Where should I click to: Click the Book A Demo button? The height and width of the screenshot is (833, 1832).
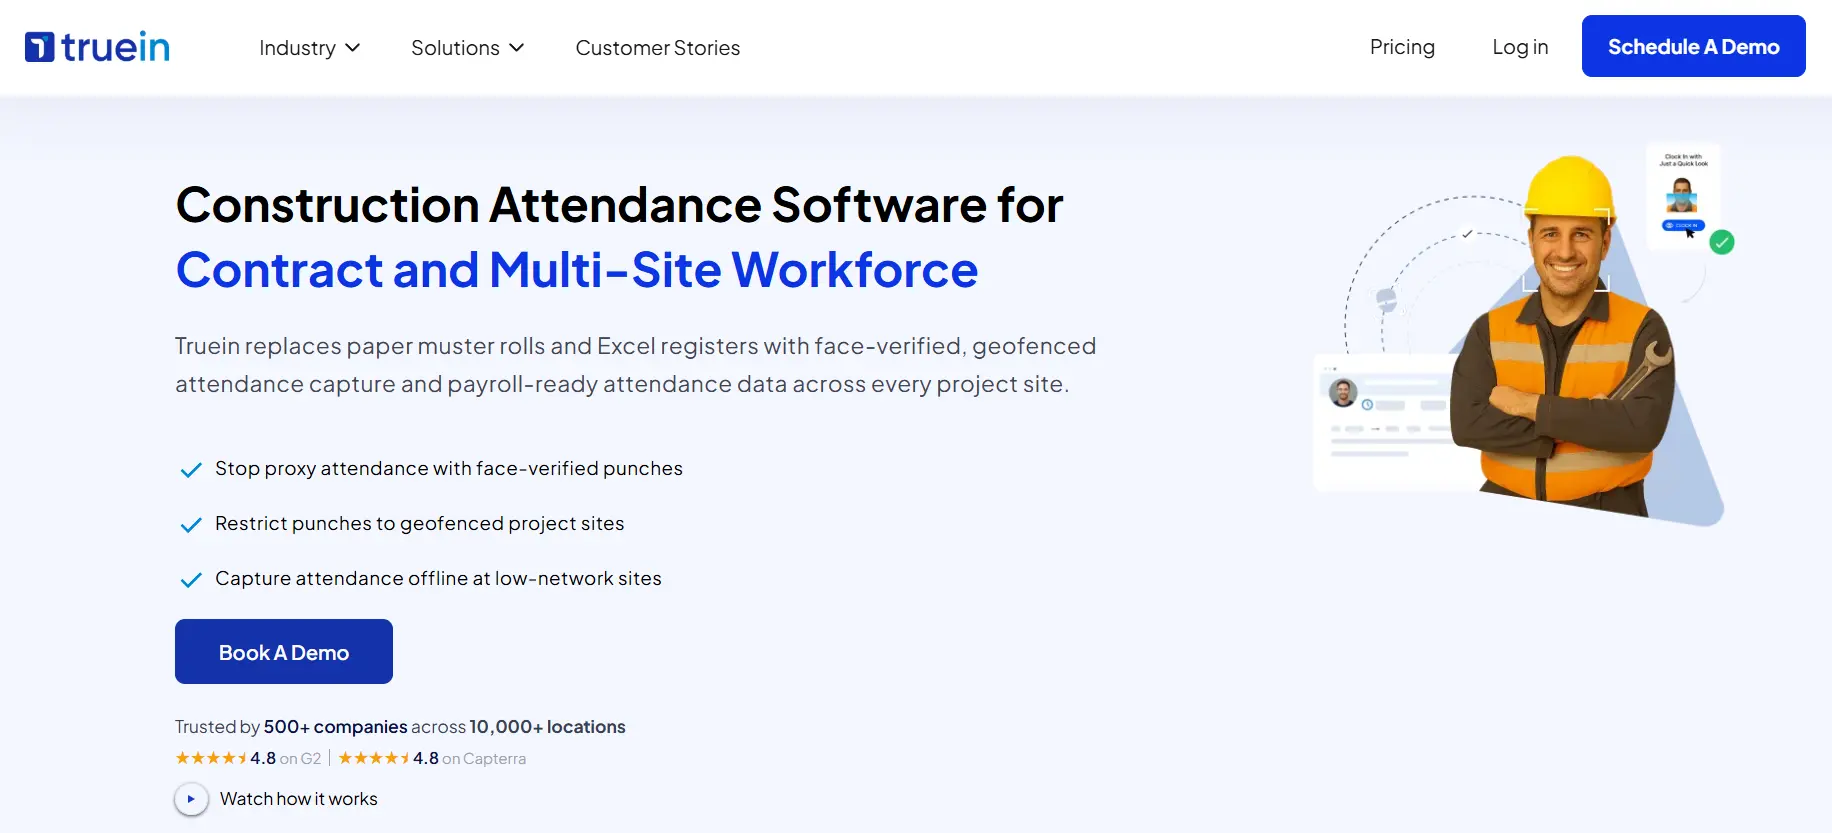pyautogui.click(x=284, y=652)
